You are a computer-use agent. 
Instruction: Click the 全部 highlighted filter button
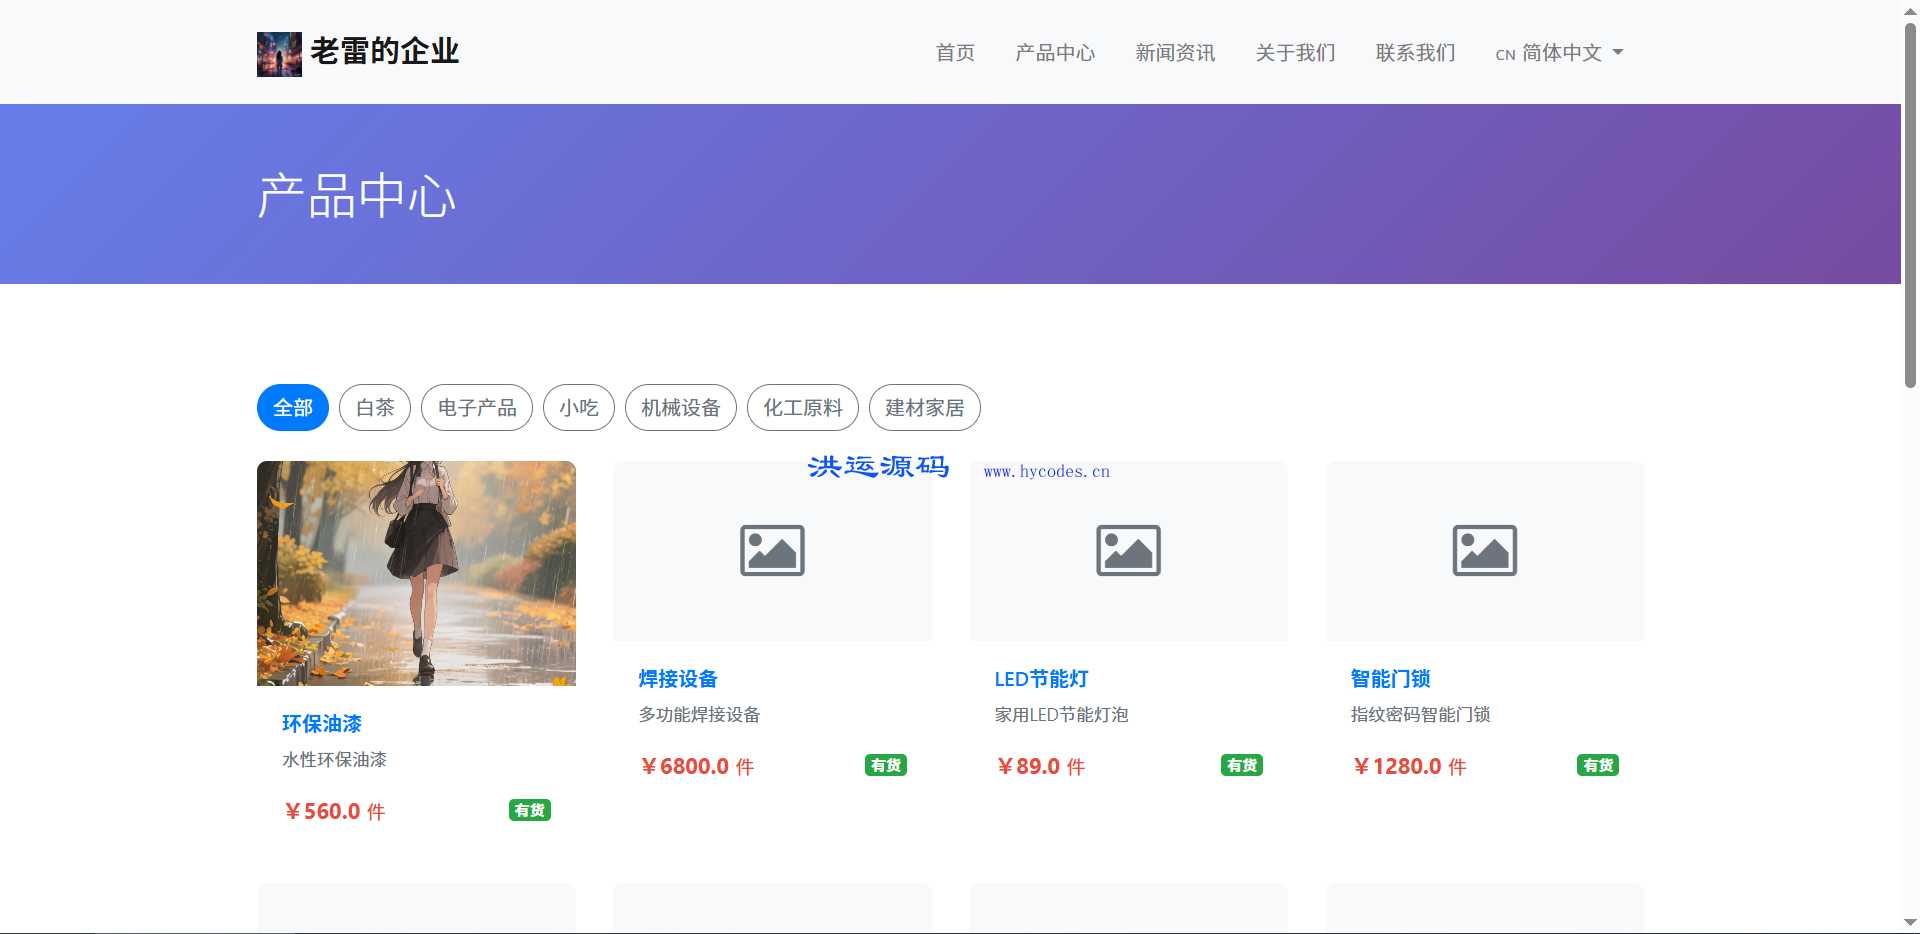pyautogui.click(x=292, y=407)
